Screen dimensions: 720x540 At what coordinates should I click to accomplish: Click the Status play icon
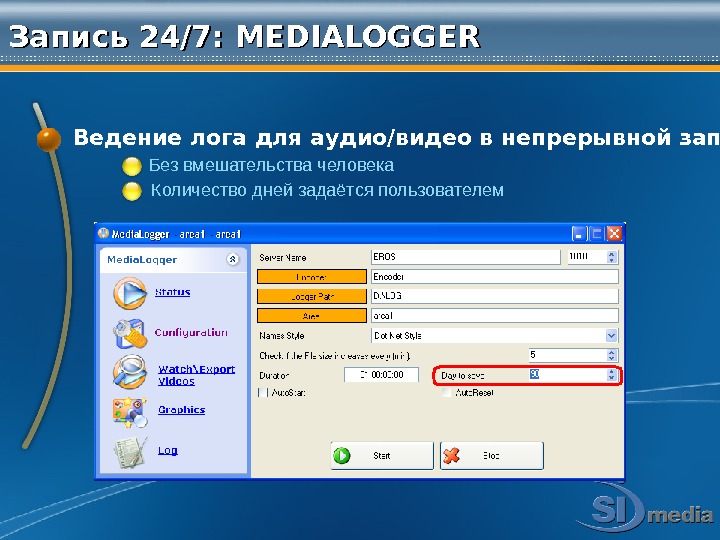(130, 293)
